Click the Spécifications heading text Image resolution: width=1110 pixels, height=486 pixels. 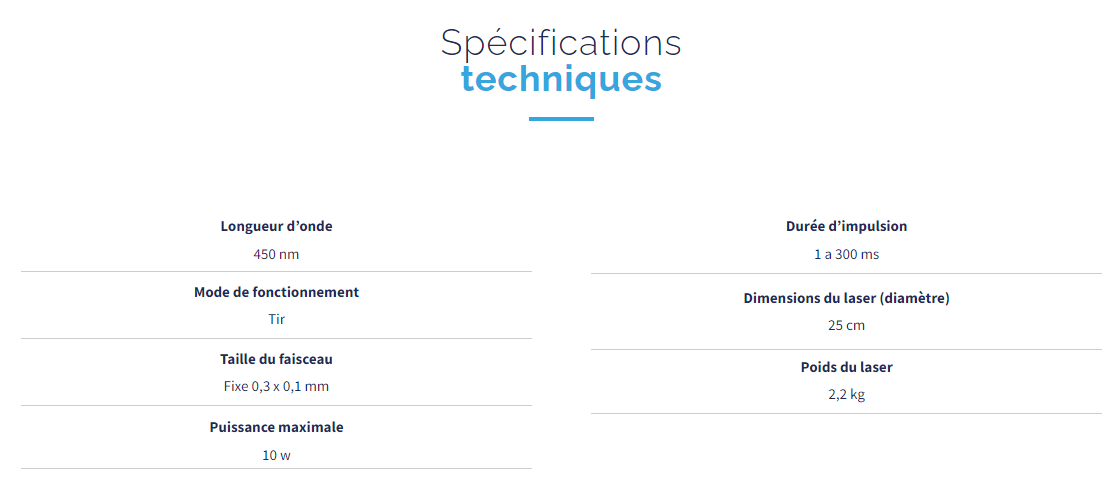click(561, 45)
